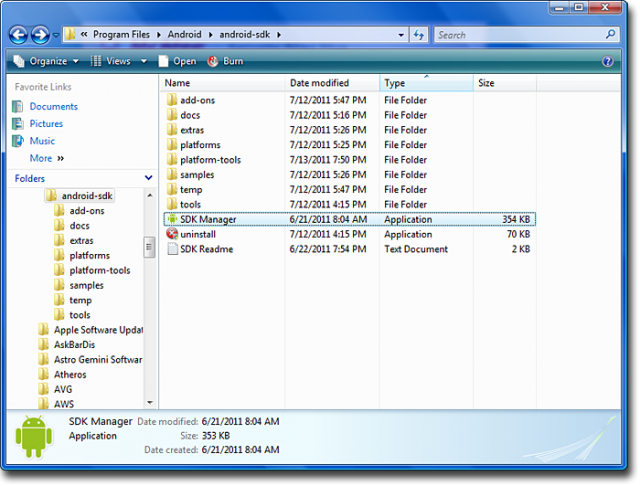Click the refresh icon beside address bar
Image resolution: width=640 pixels, height=486 pixels.
tap(419, 35)
